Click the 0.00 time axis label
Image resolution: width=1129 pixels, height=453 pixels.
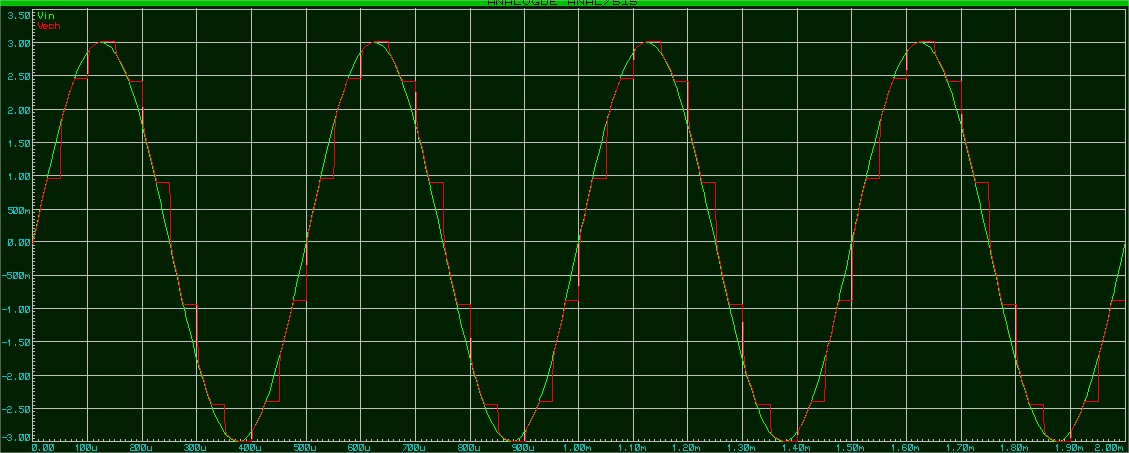pyautogui.click(x=42, y=447)
